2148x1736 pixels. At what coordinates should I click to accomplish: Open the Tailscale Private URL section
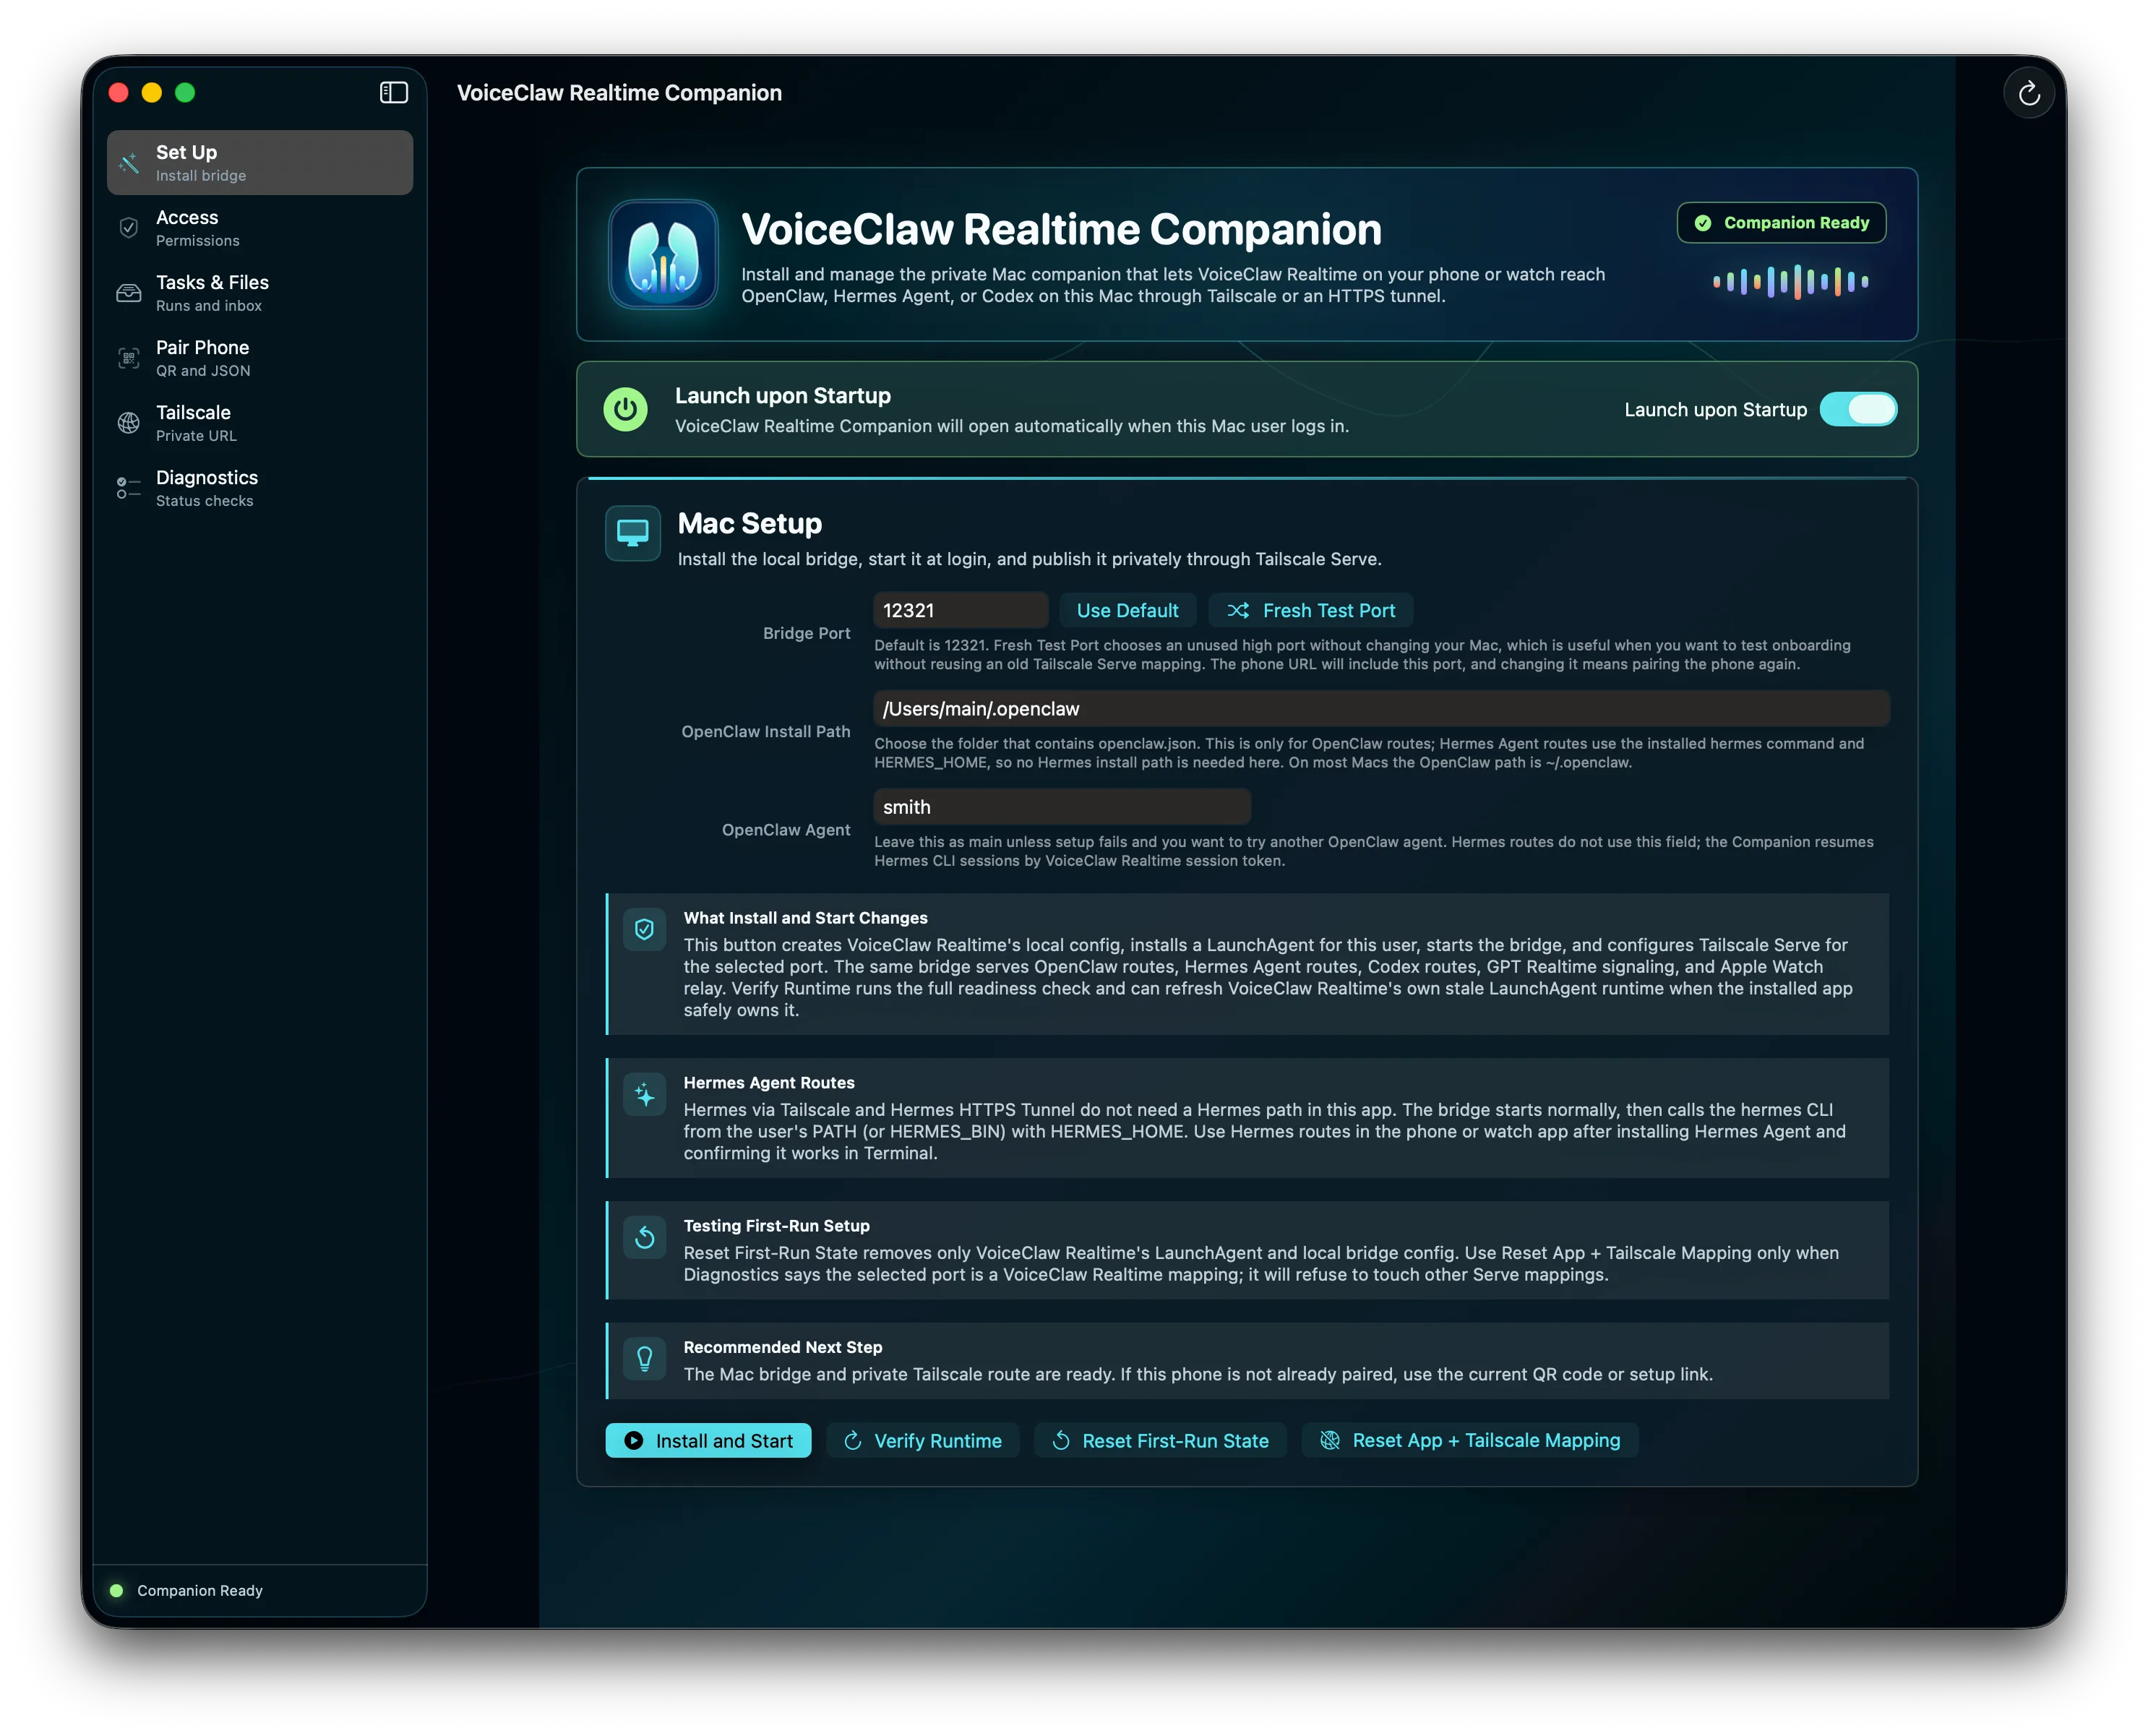click(260, 423)
